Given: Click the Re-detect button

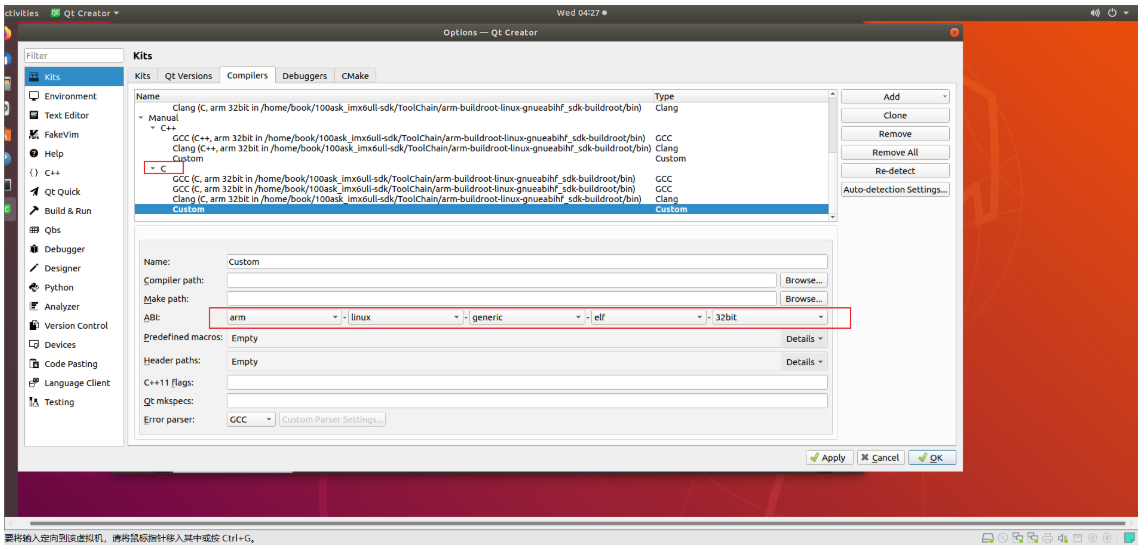Looking at the screenshot, I should [894, 171].
